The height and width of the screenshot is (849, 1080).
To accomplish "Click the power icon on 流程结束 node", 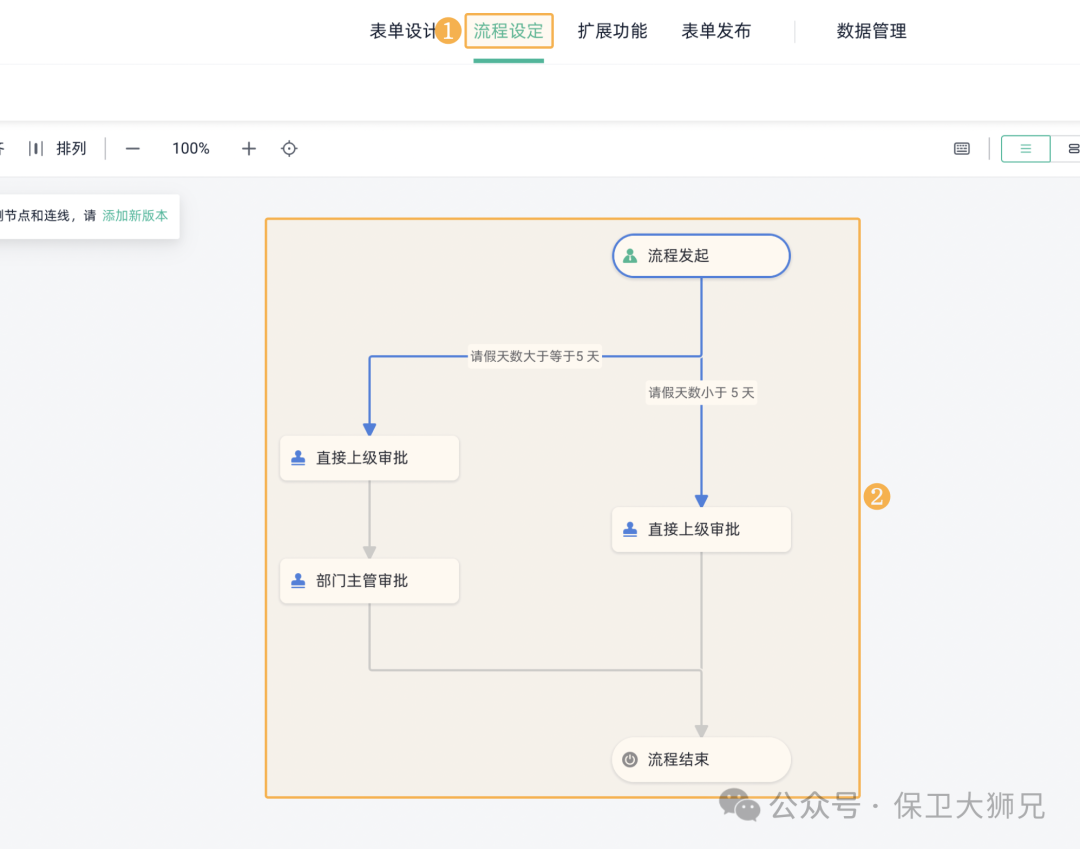I will click(x=630, y=760).
